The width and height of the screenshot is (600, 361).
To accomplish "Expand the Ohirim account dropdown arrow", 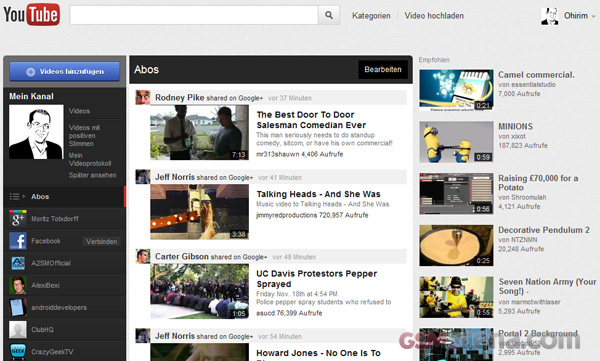I will [x=593, y=16].
